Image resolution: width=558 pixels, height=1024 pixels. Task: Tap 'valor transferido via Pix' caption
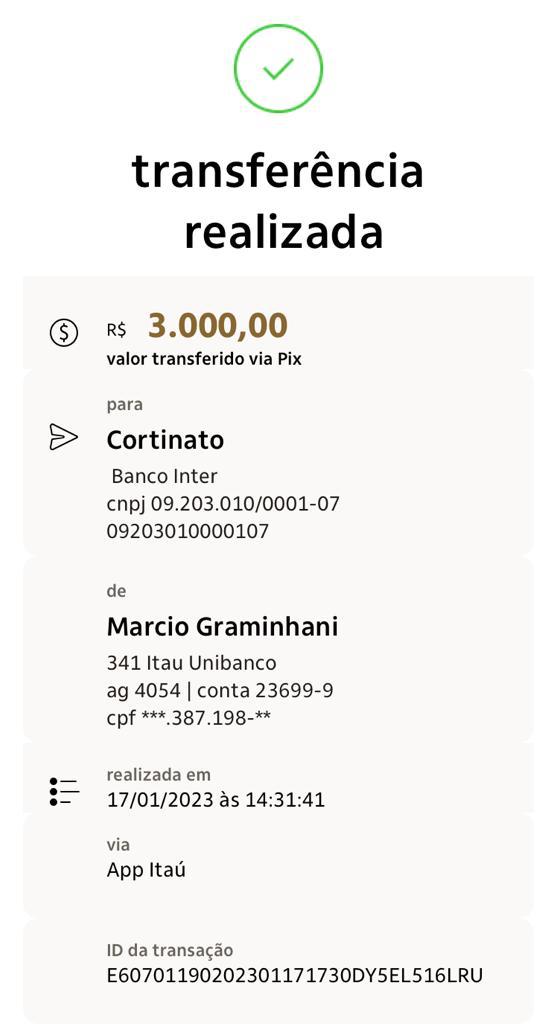204,359
